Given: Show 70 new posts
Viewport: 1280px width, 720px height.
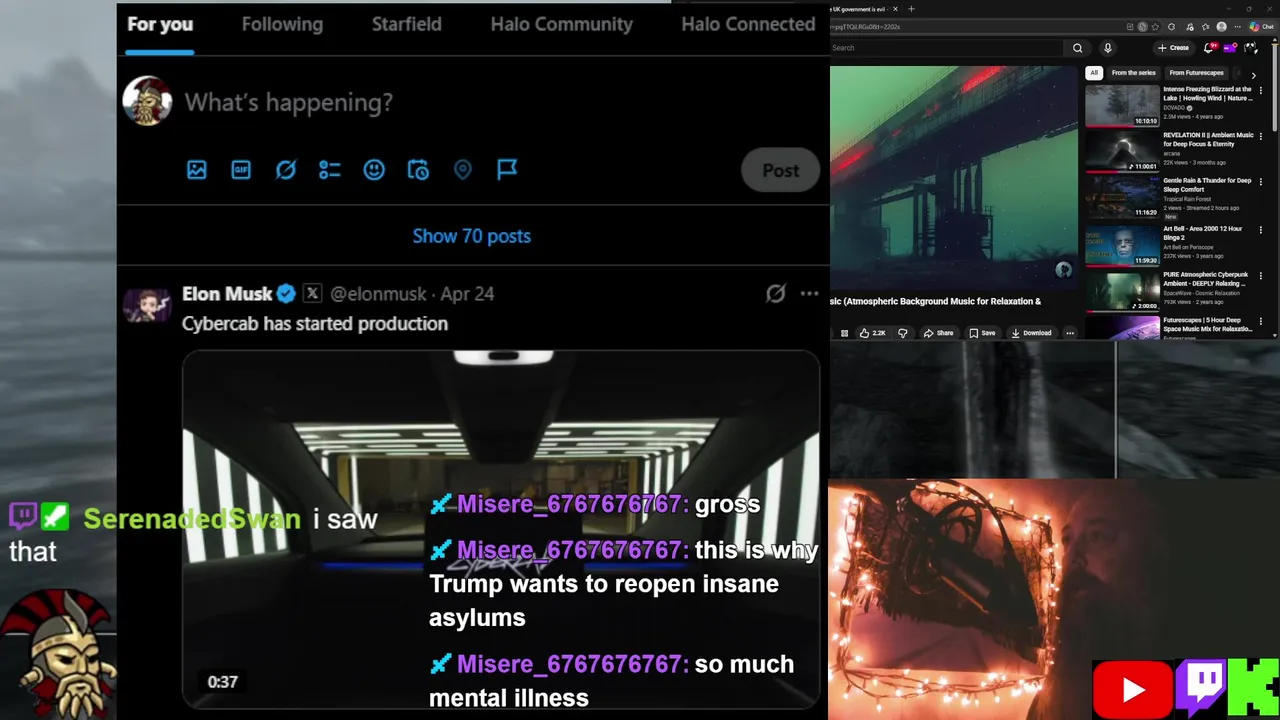Looking at the screenshot, I should tap(472, 236).
